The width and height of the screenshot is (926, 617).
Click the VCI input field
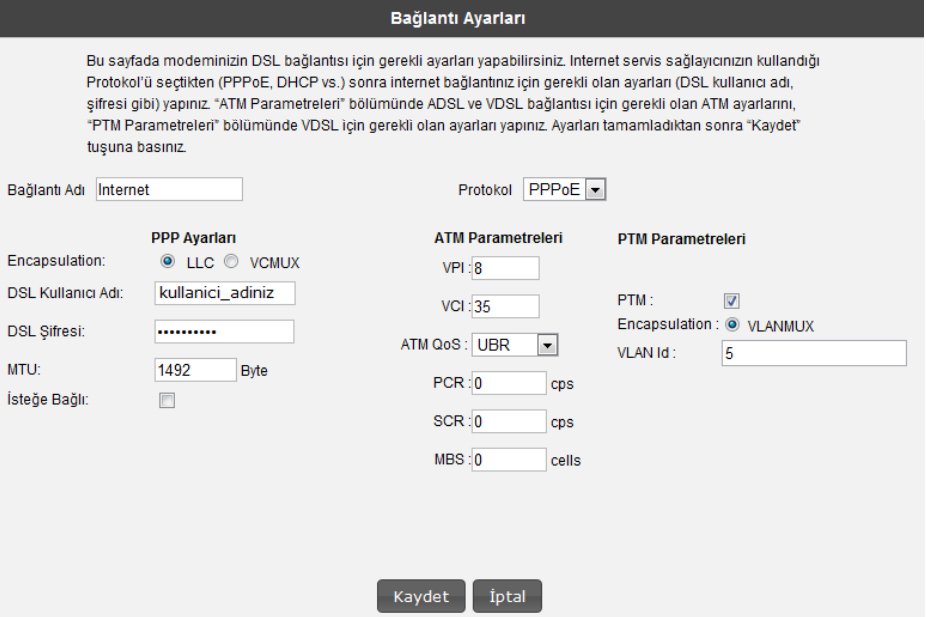(x=506, y=306)
